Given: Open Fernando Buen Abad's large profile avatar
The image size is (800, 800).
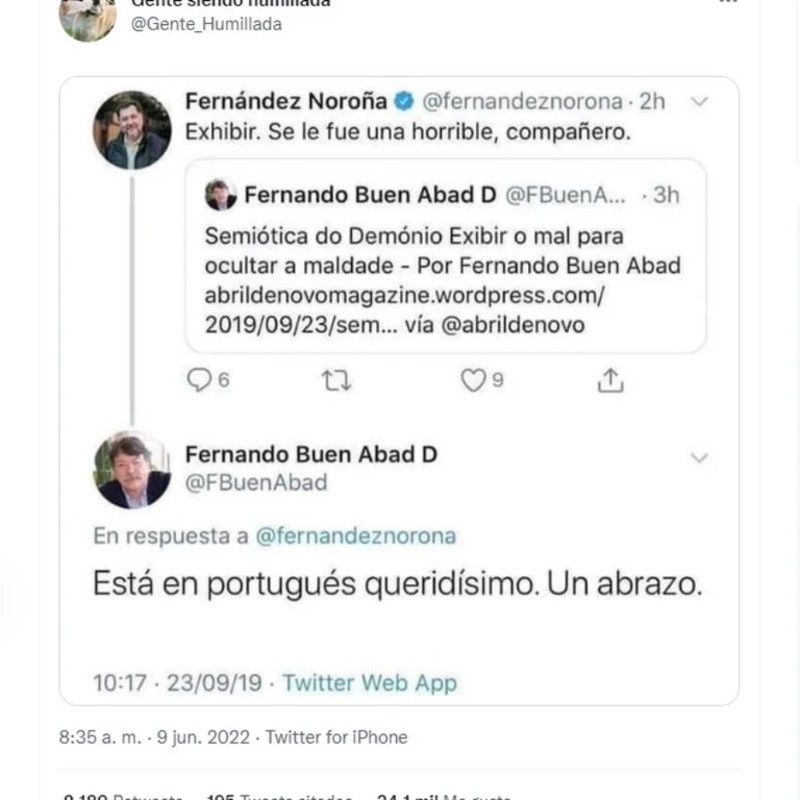Looking at the screenshot, I should coord(132,470).
